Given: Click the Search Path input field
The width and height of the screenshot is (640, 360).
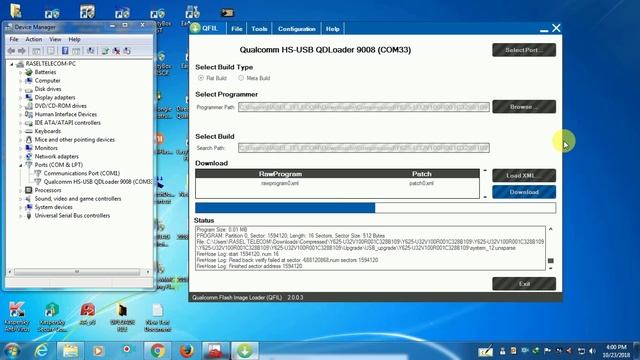Looking at the screenshot, I should (364, 148).
